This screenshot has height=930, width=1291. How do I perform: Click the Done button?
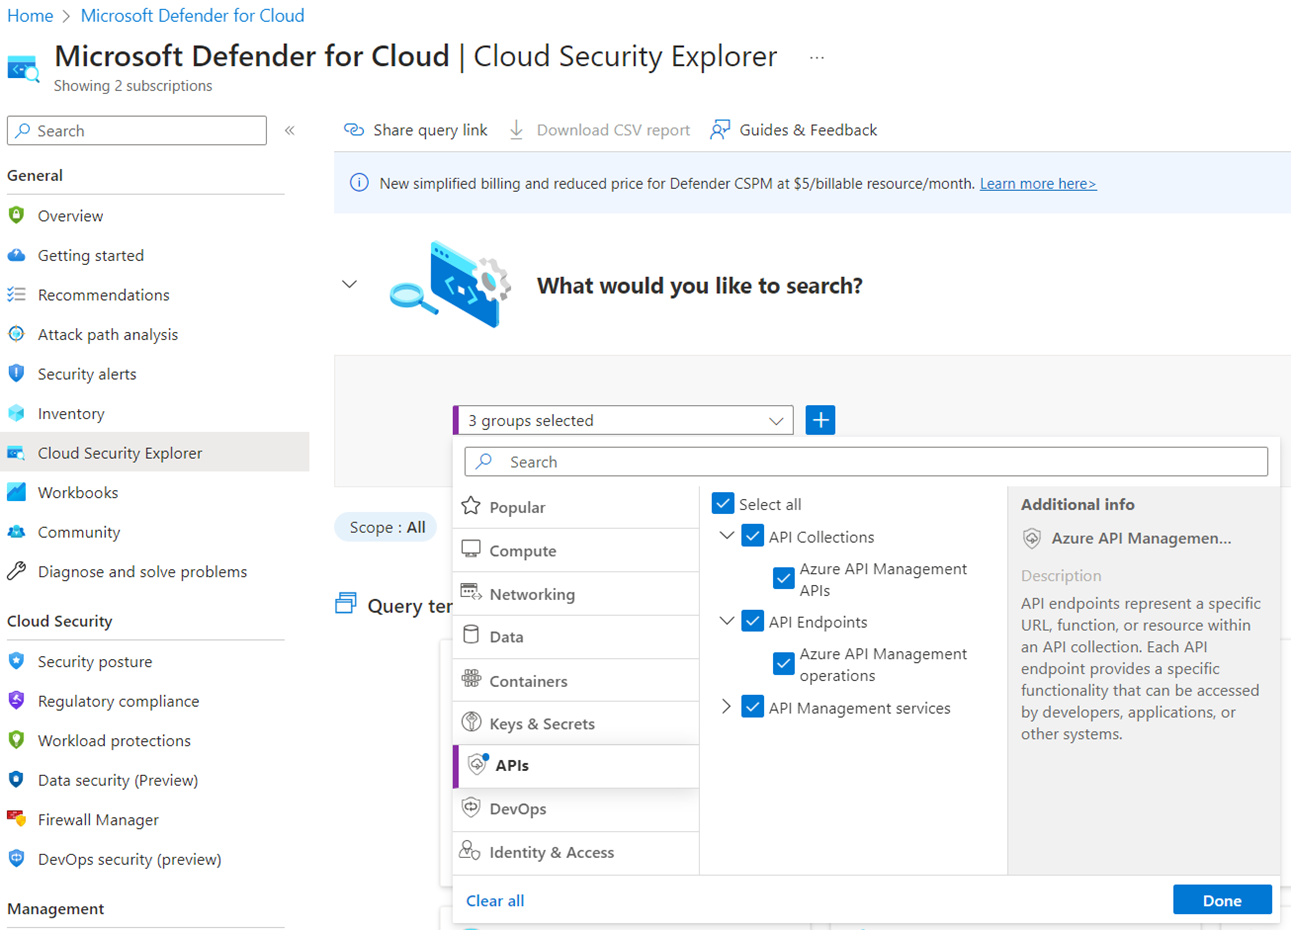1222,900
